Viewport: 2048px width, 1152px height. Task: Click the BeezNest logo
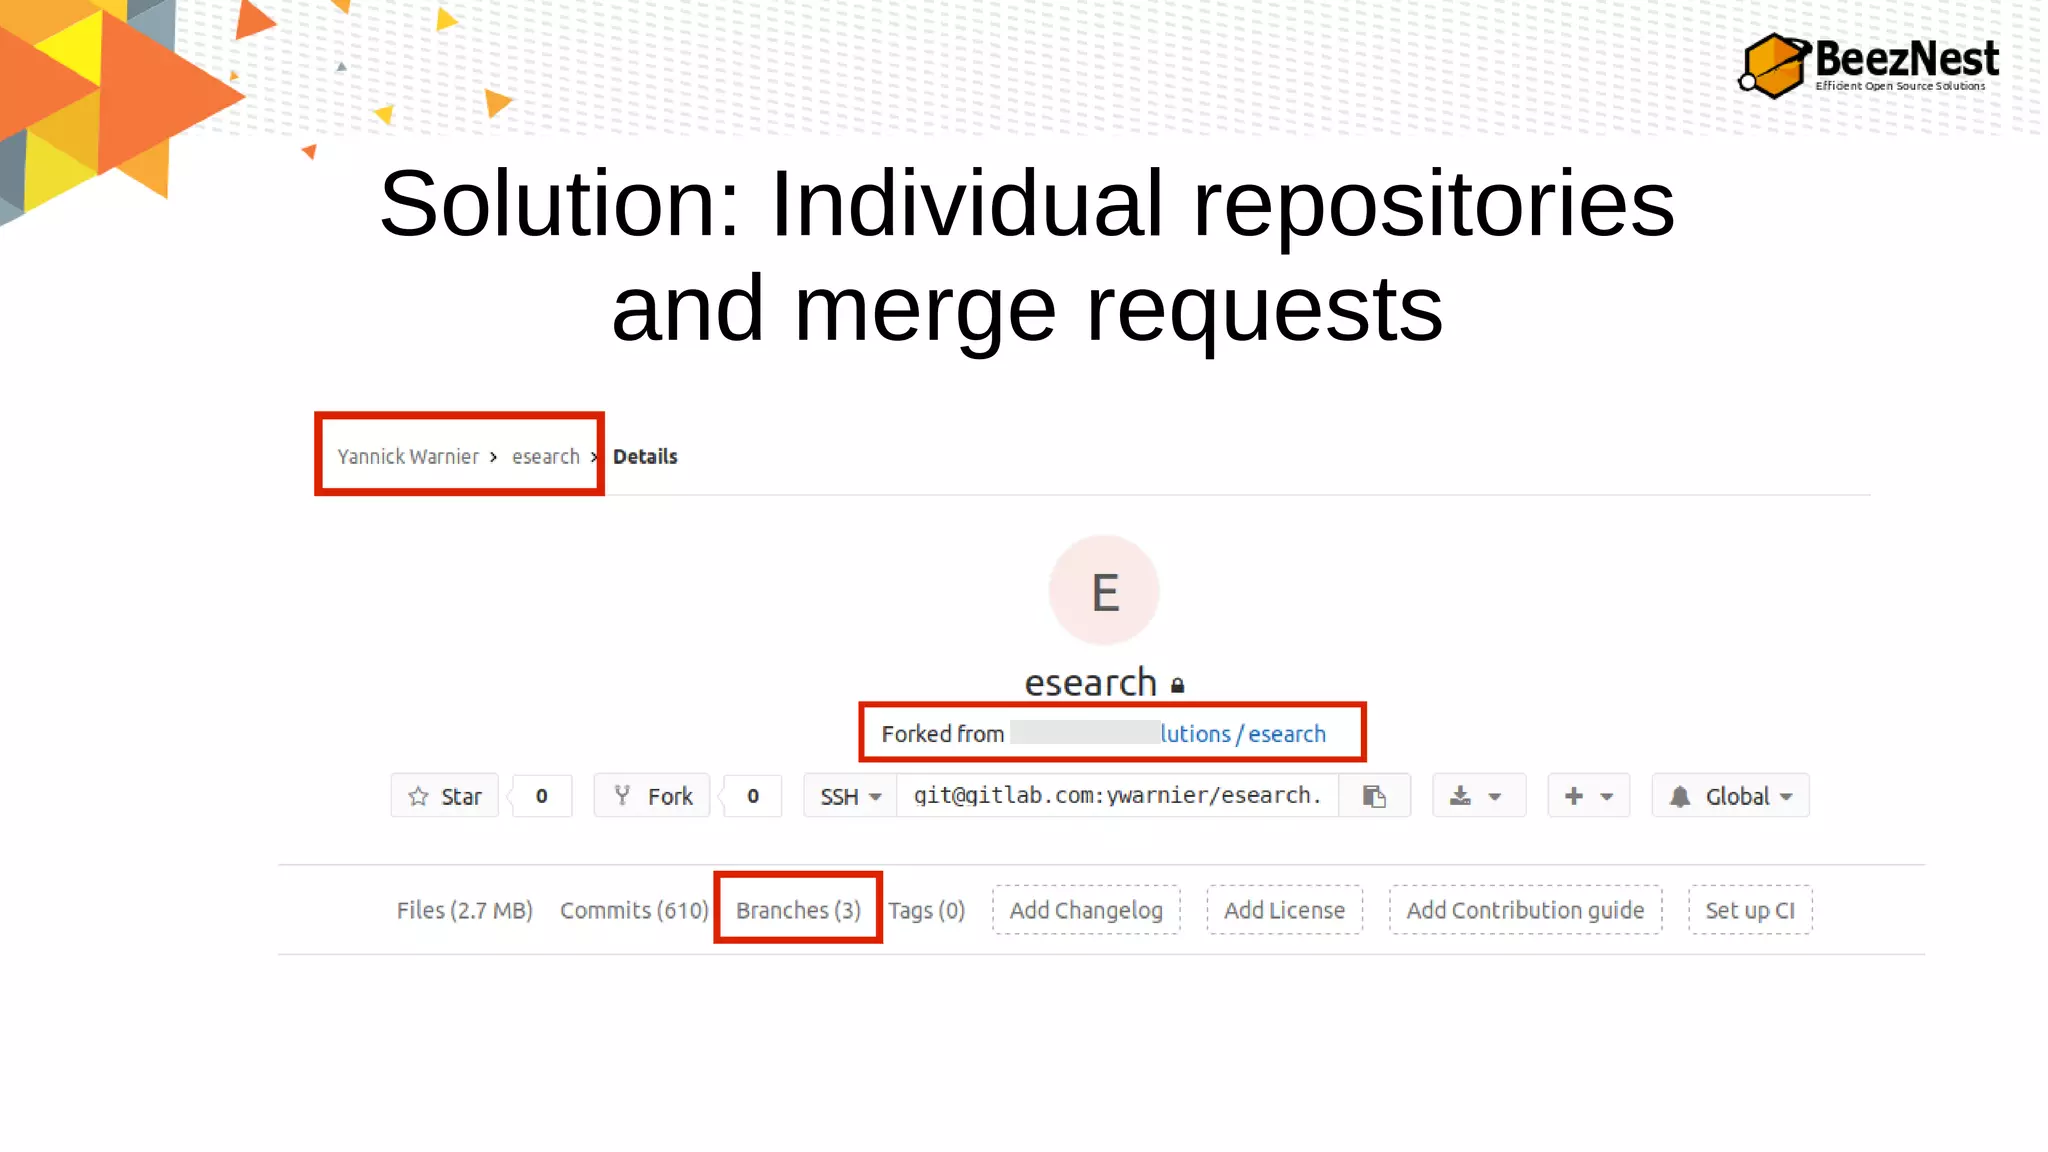(x=1868, y=66)
